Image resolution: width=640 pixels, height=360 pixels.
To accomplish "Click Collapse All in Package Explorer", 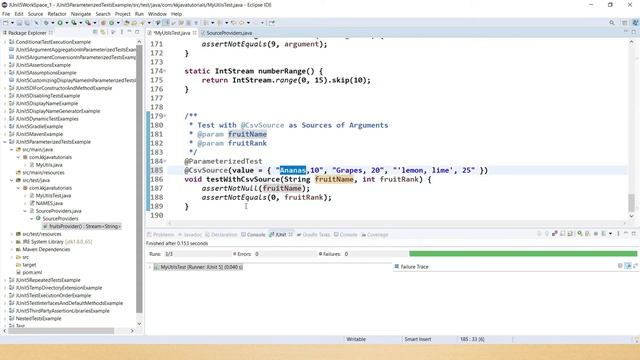I will tap(95, 32).
